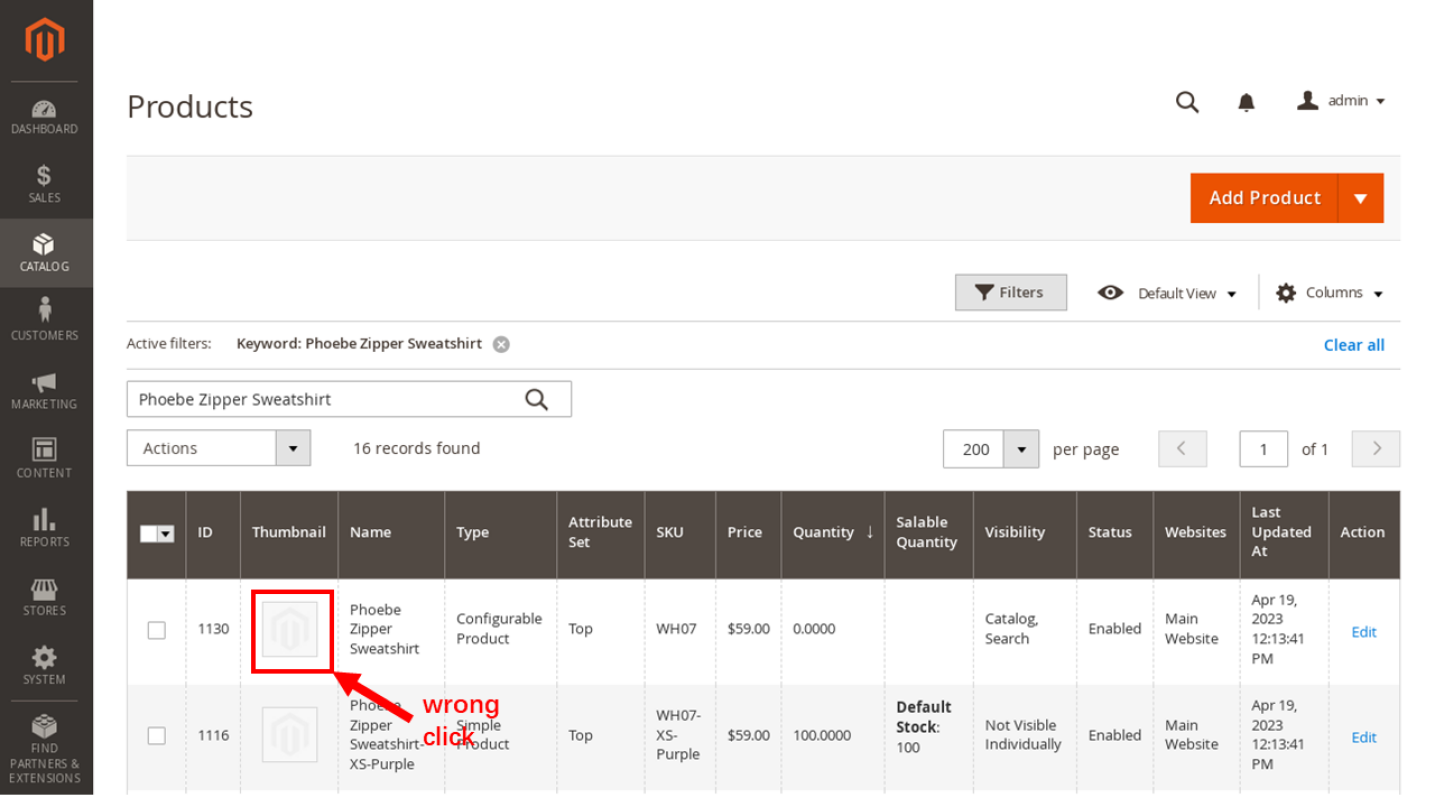This screenshot has height=807, width=1435.
Task: Toggle the select-all checkbox in header
Action: [x=149, y=534]
